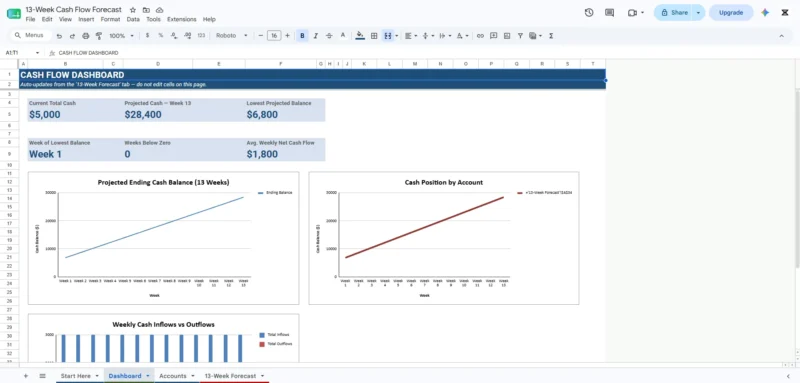Open the Roboto font dropdown
This screenshot has height=383, width=800.
(x=232, y=36)
